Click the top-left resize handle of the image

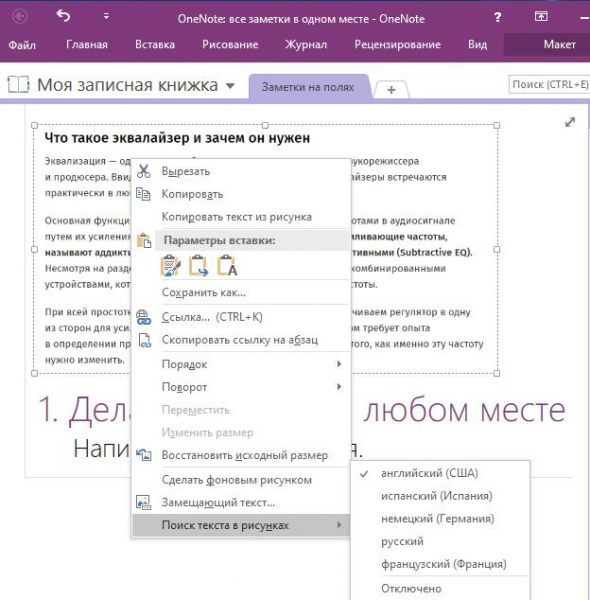pyautogui.click(x=34, y=125)
